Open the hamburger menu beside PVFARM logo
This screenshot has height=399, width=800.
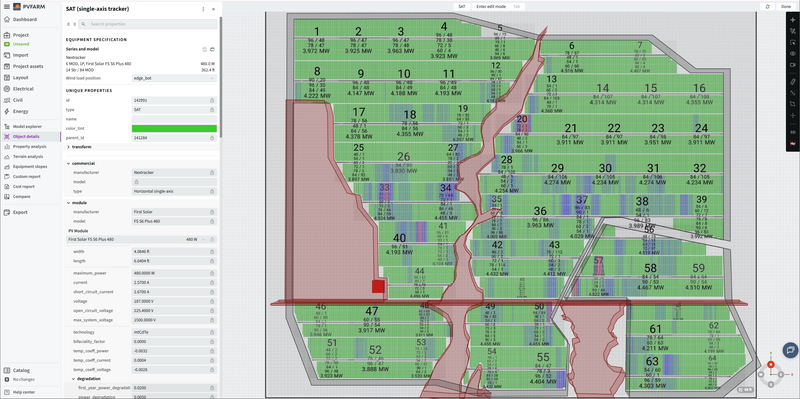[7, 7]
